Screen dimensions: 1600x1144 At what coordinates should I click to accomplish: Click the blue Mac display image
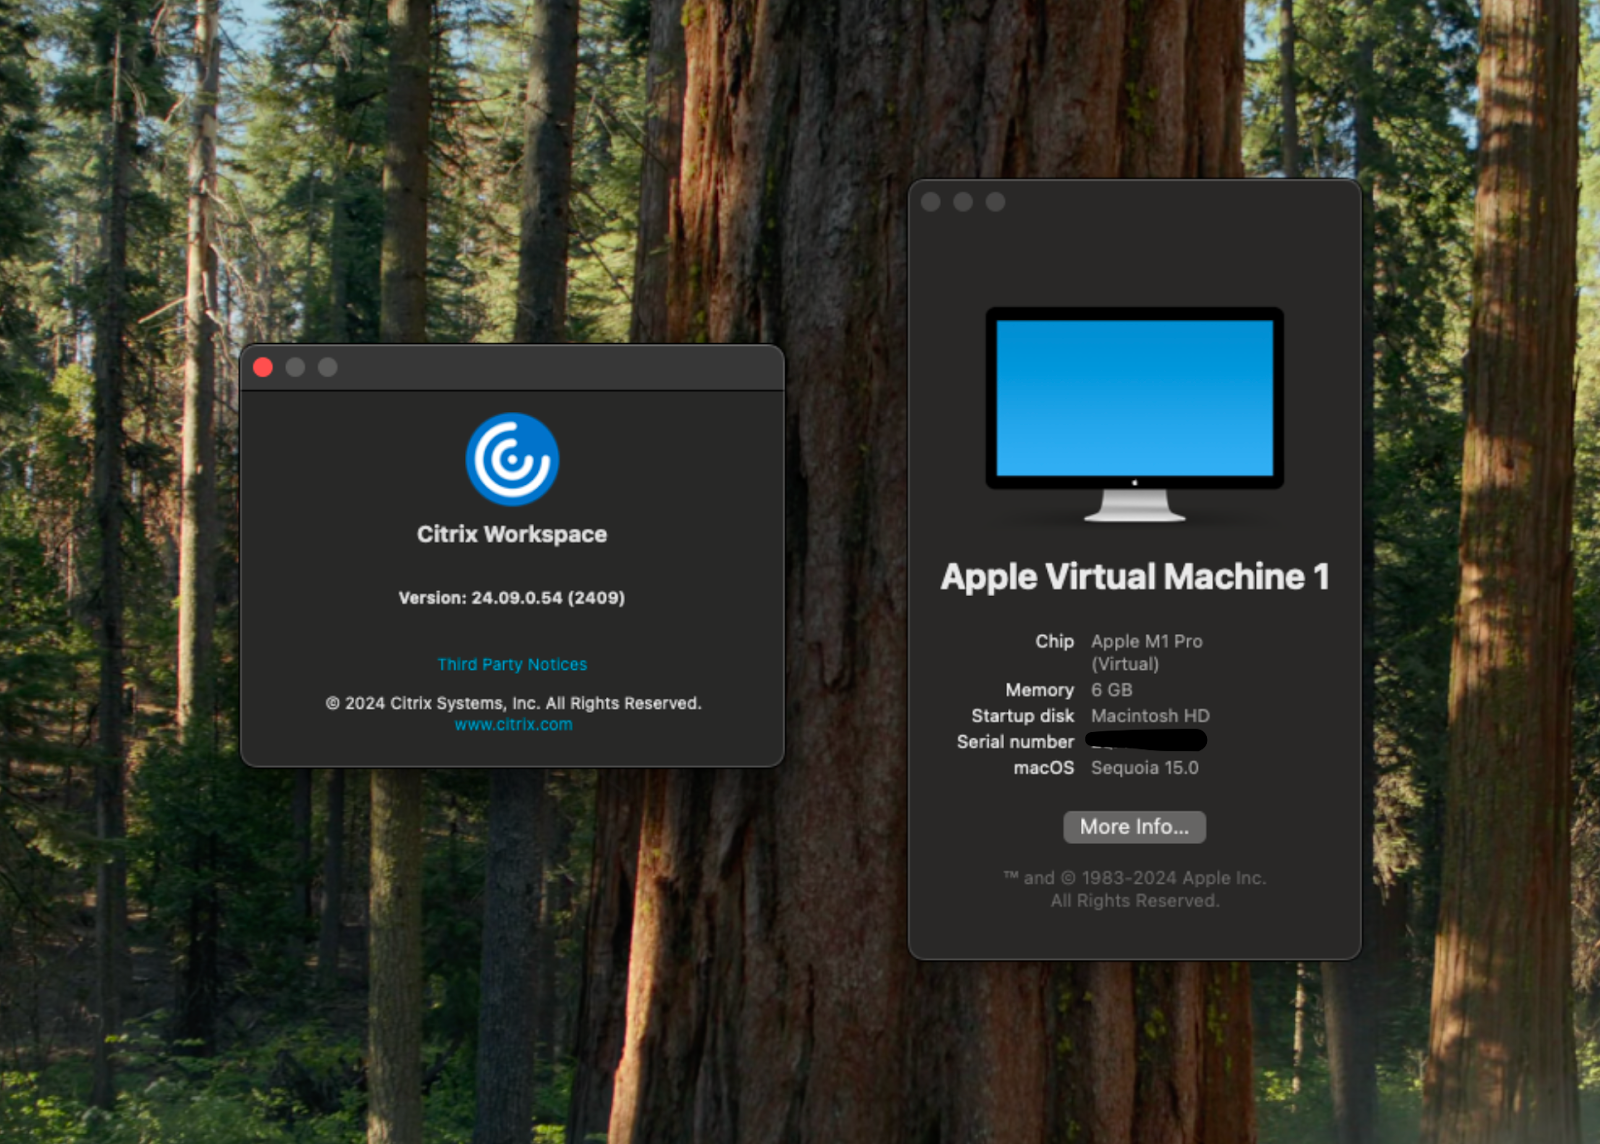click(1134, 400)
